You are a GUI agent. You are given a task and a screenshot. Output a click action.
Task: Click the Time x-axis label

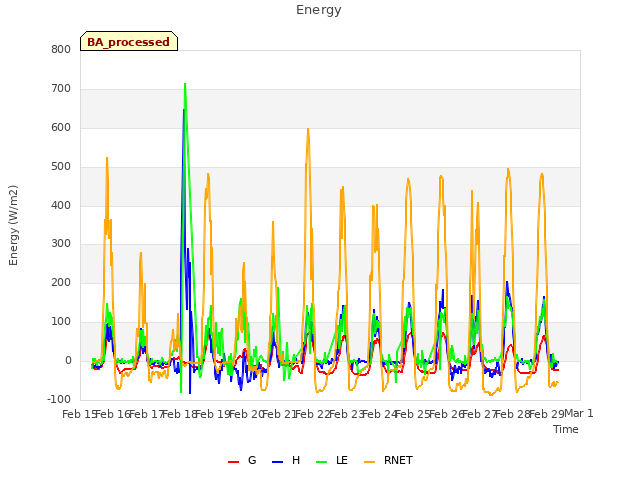coord(565,429)
